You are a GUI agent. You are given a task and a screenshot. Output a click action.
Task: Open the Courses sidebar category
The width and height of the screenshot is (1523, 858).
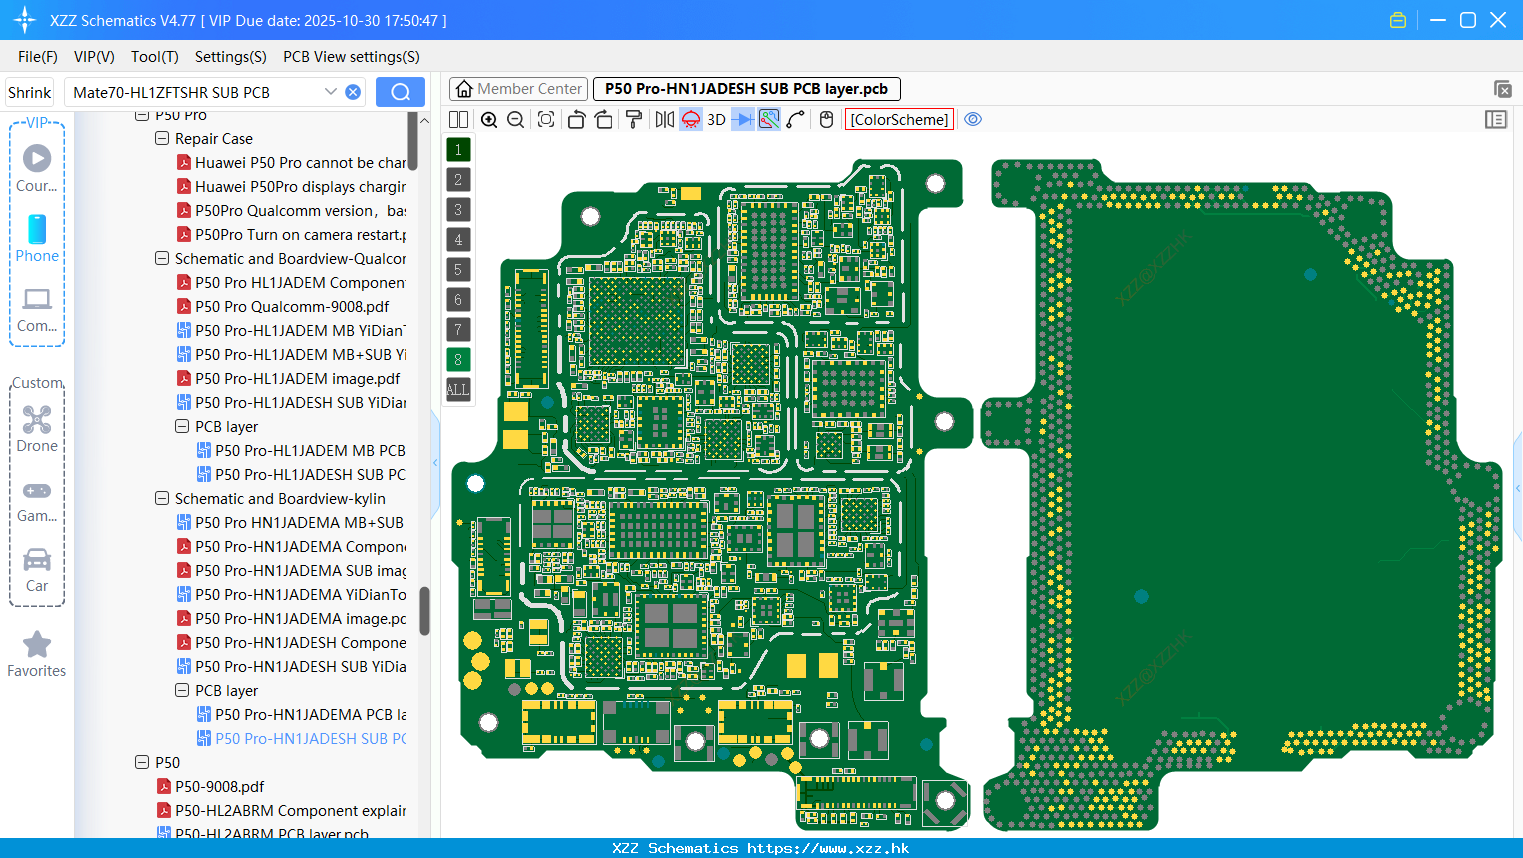37,169
